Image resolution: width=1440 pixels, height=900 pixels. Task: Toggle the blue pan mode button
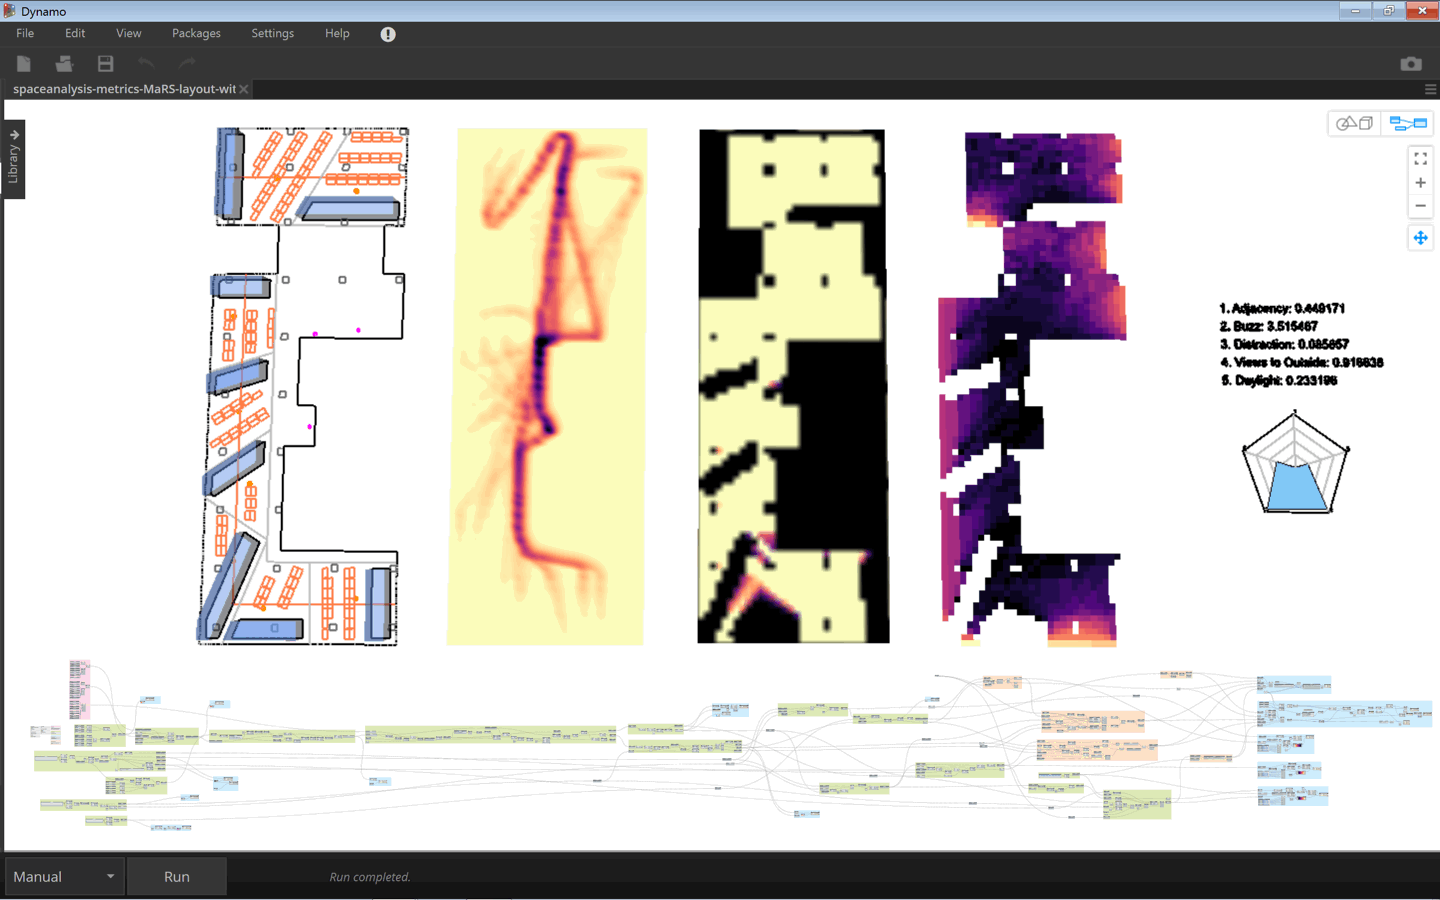click(1420, 238)
